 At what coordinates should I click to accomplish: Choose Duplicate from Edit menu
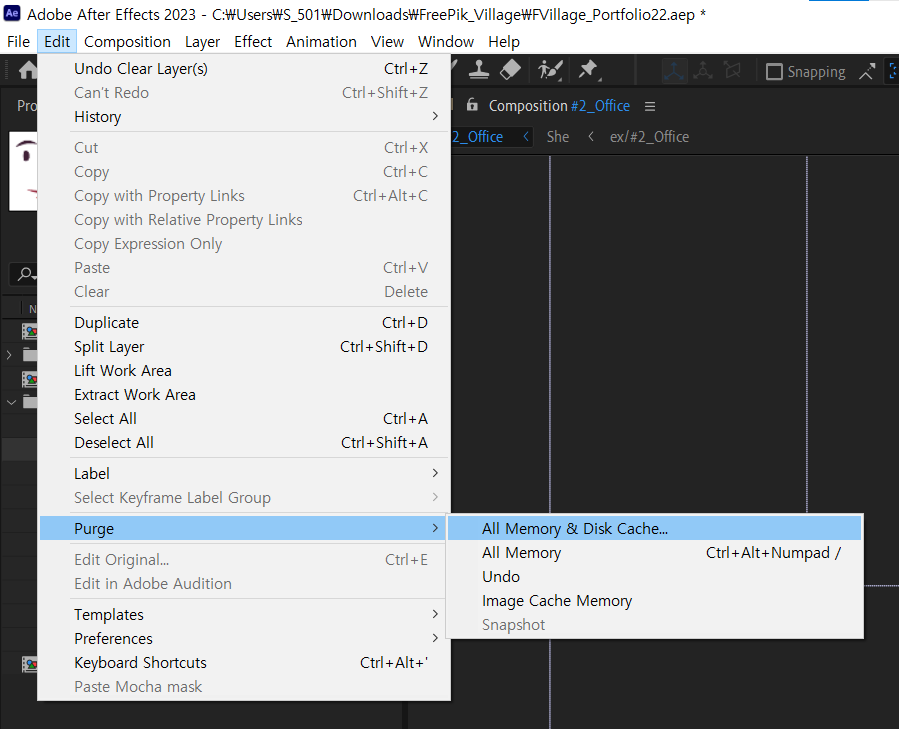click(x=244, y=322)
